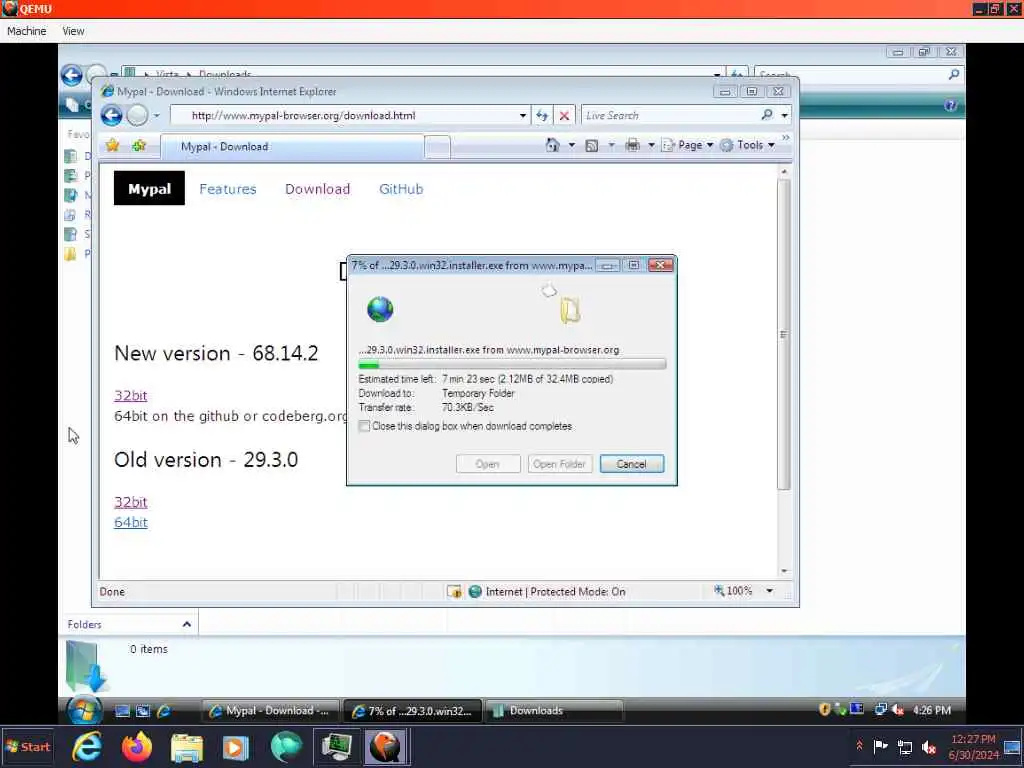Click the red stop loading icon
The width and height of the screenshot is (1024, 768).
[x=564, y=116]
